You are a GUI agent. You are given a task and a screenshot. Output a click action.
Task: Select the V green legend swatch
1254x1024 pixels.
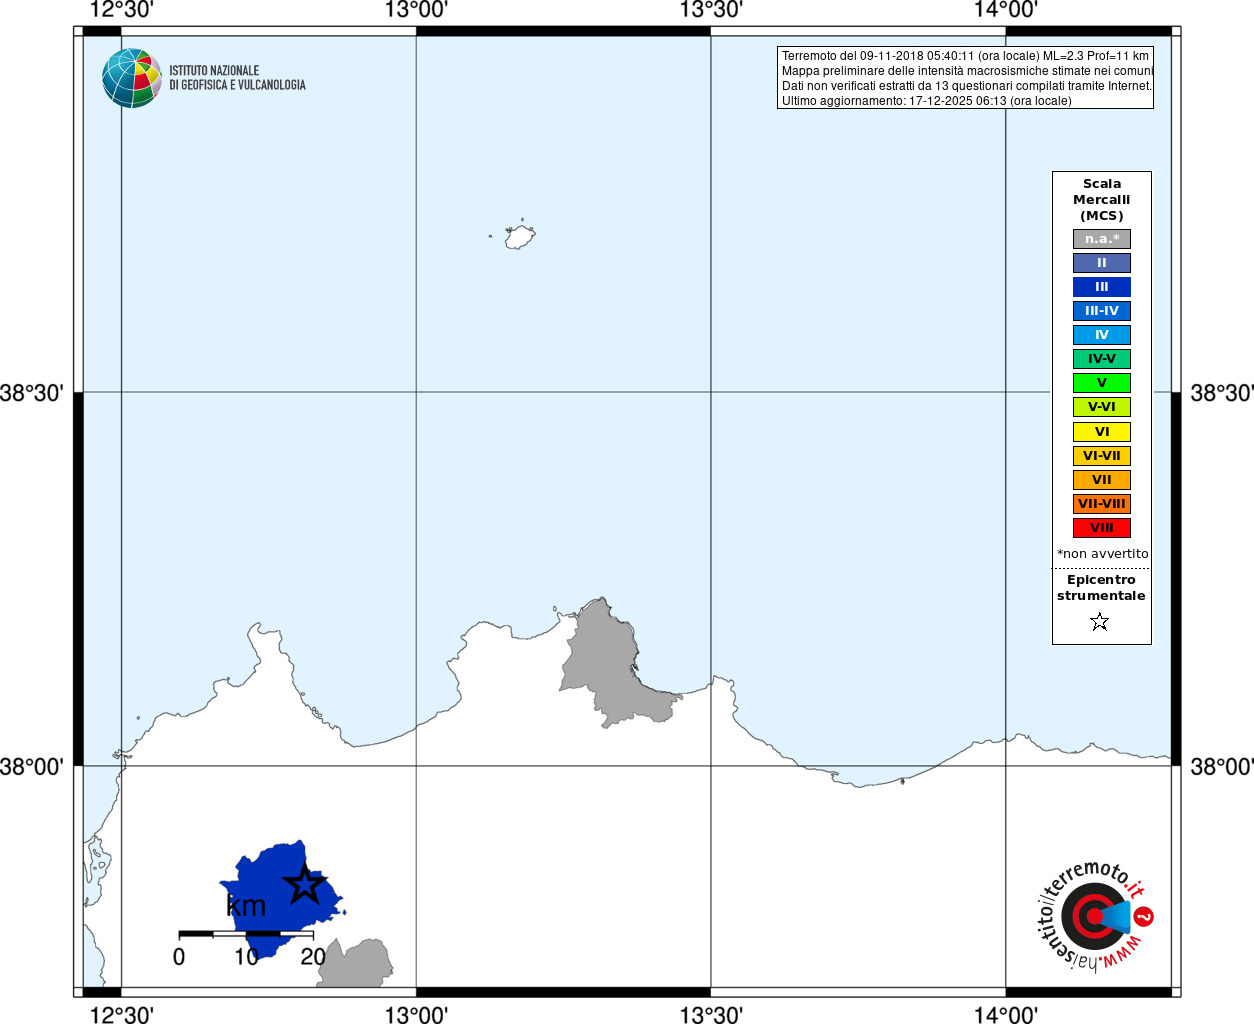coord(1102,383)
